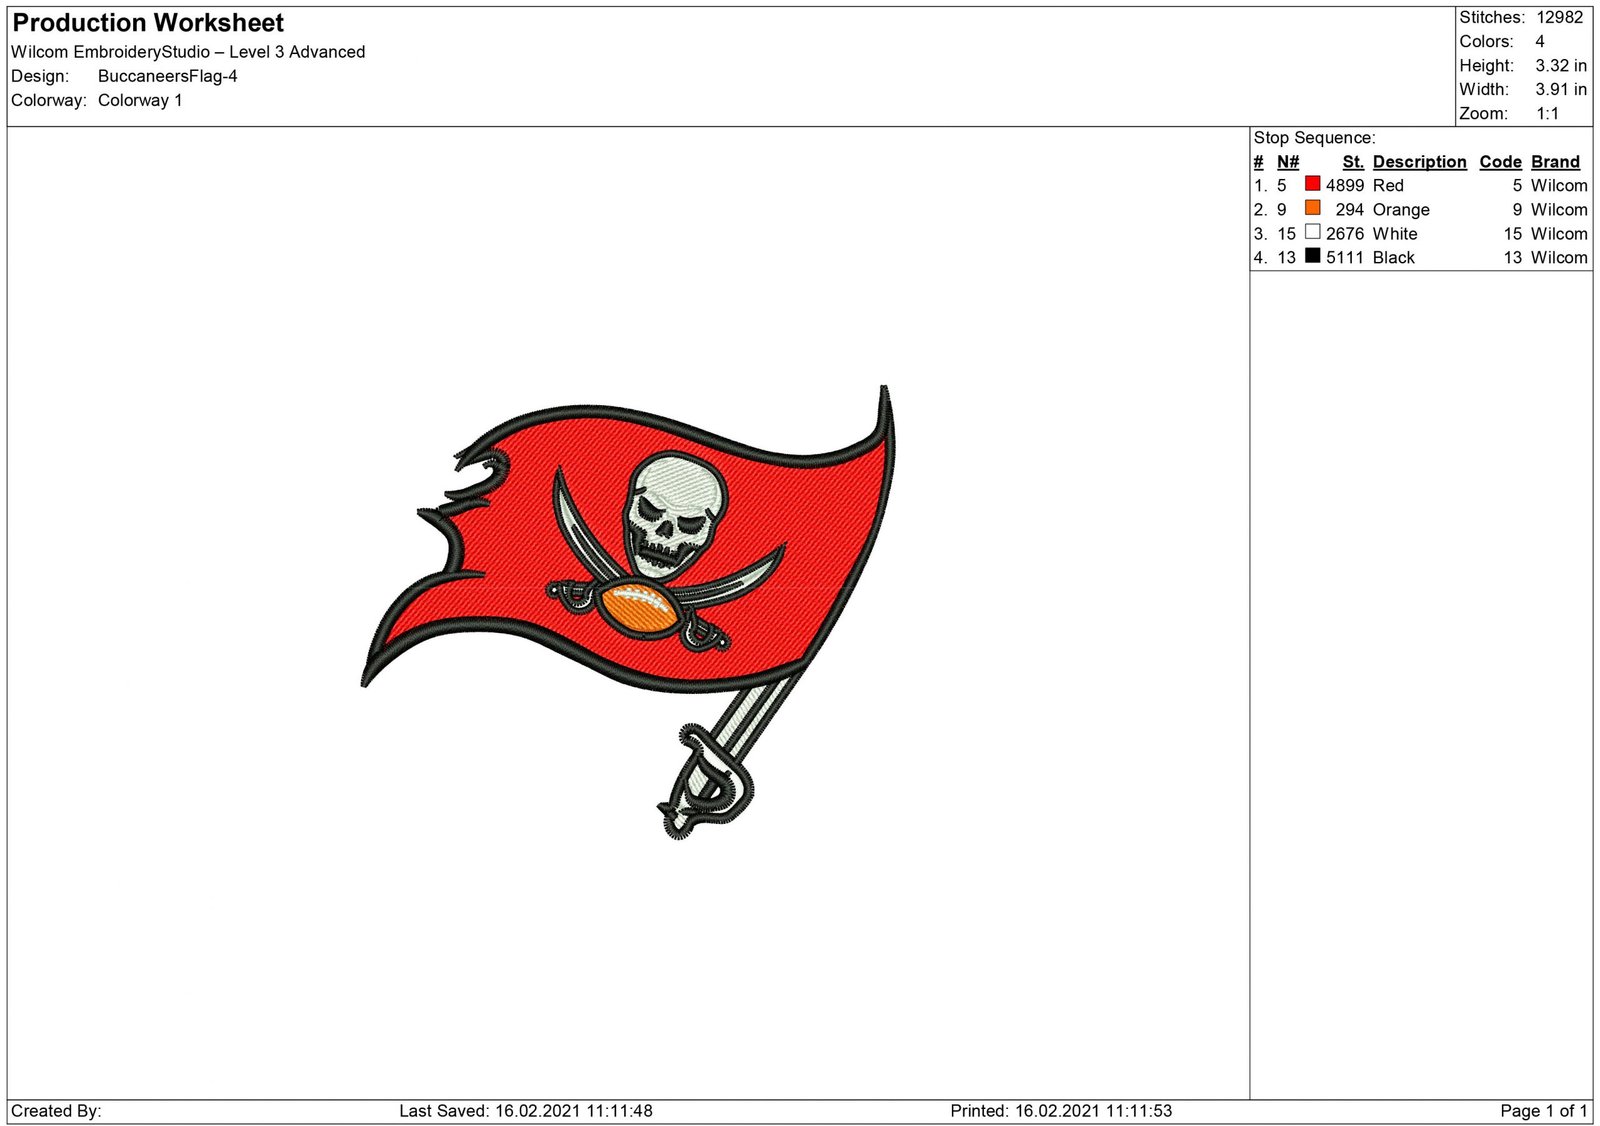Click the 'White' description text

point(1395,233)
